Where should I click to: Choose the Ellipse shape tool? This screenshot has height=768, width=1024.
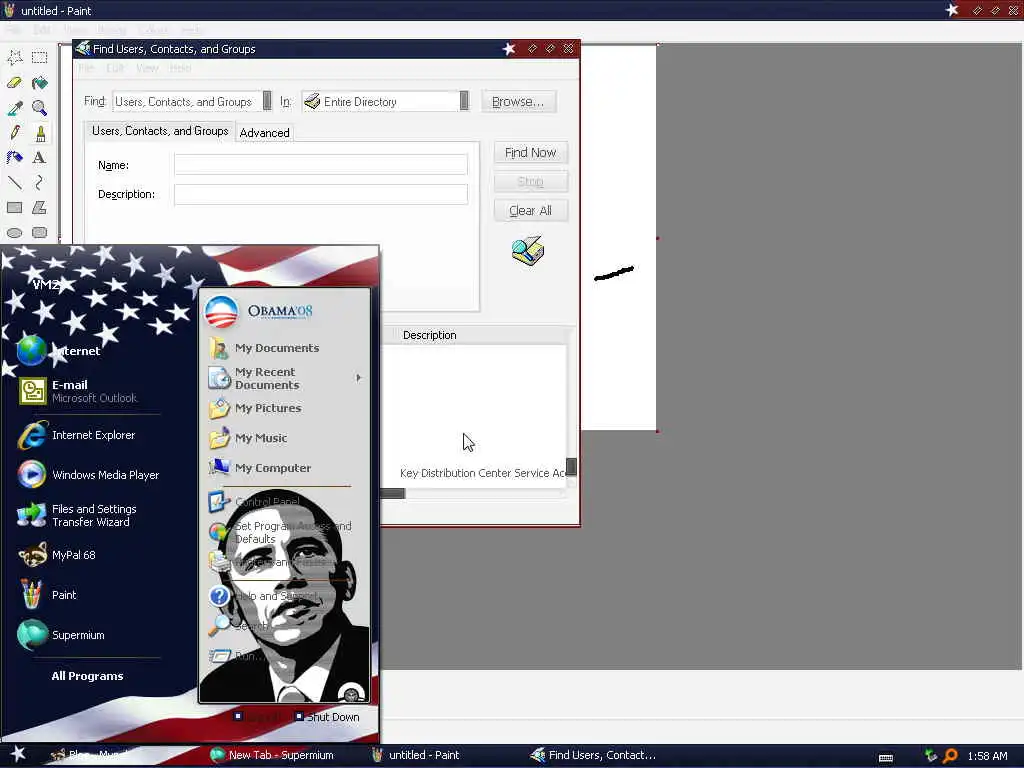[x=14, y=232]
